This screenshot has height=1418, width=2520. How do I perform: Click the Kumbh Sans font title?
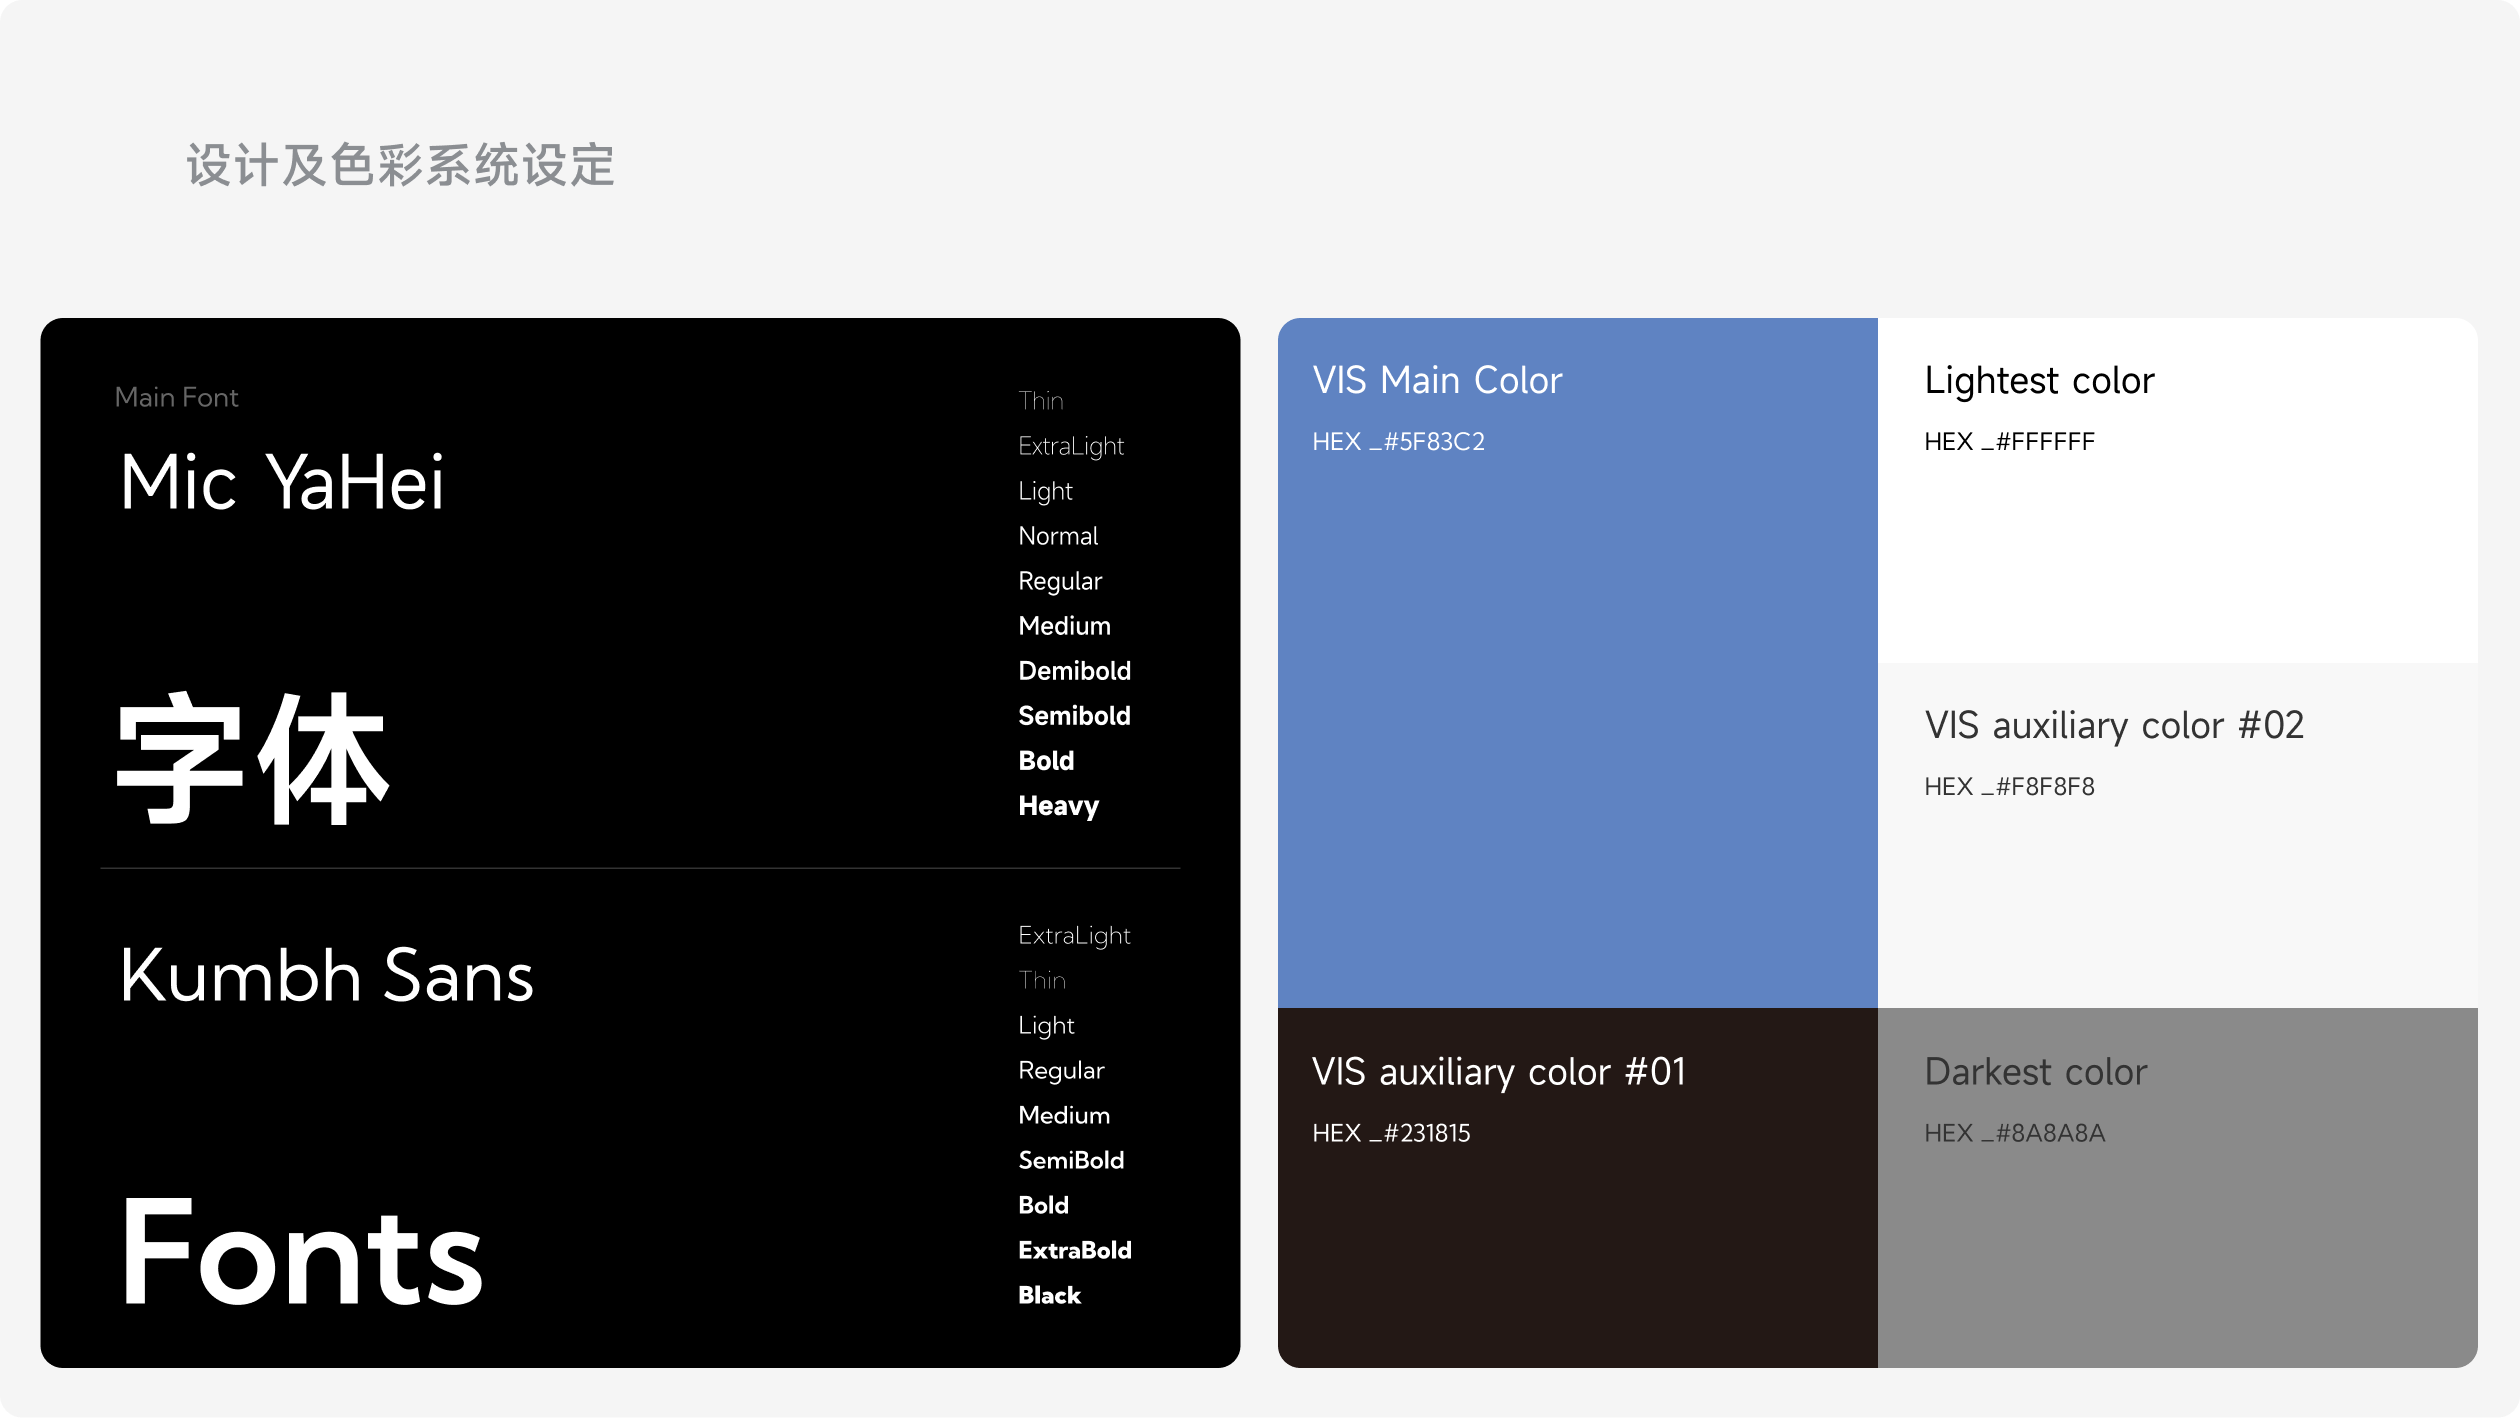[326, 975]
